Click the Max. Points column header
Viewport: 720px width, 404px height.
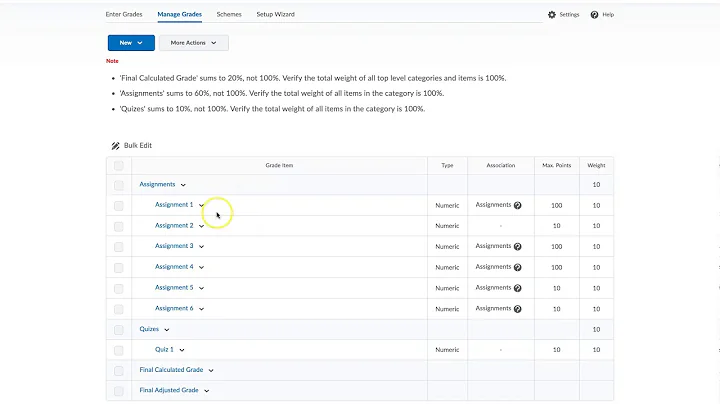pos(557,165)
